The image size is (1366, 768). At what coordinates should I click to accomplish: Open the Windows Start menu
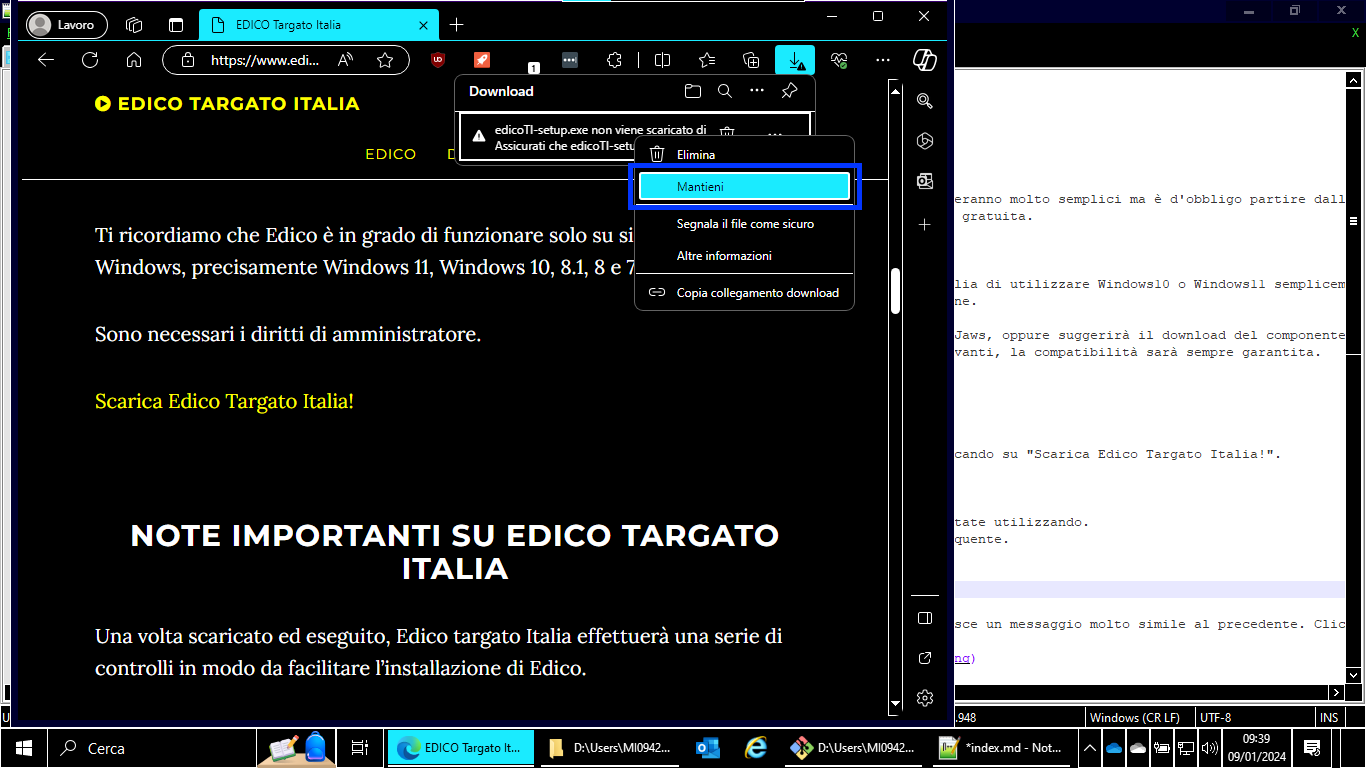coord(23,748)
